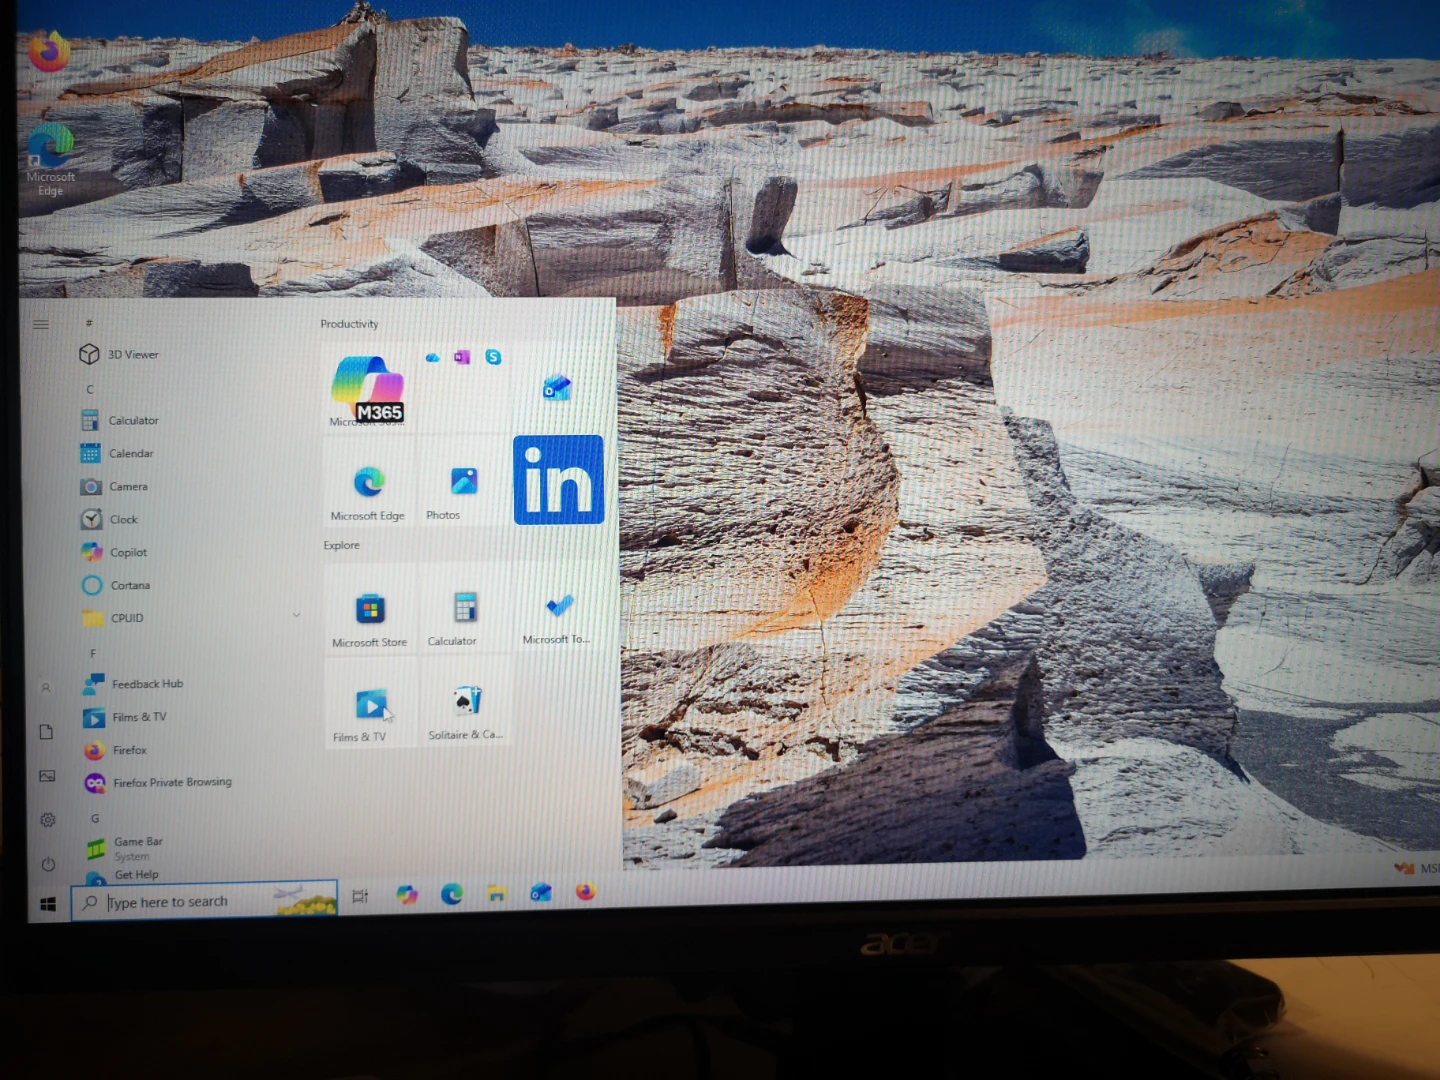Open the Microsoft 365 Copilot tile

tap(368, 388)
